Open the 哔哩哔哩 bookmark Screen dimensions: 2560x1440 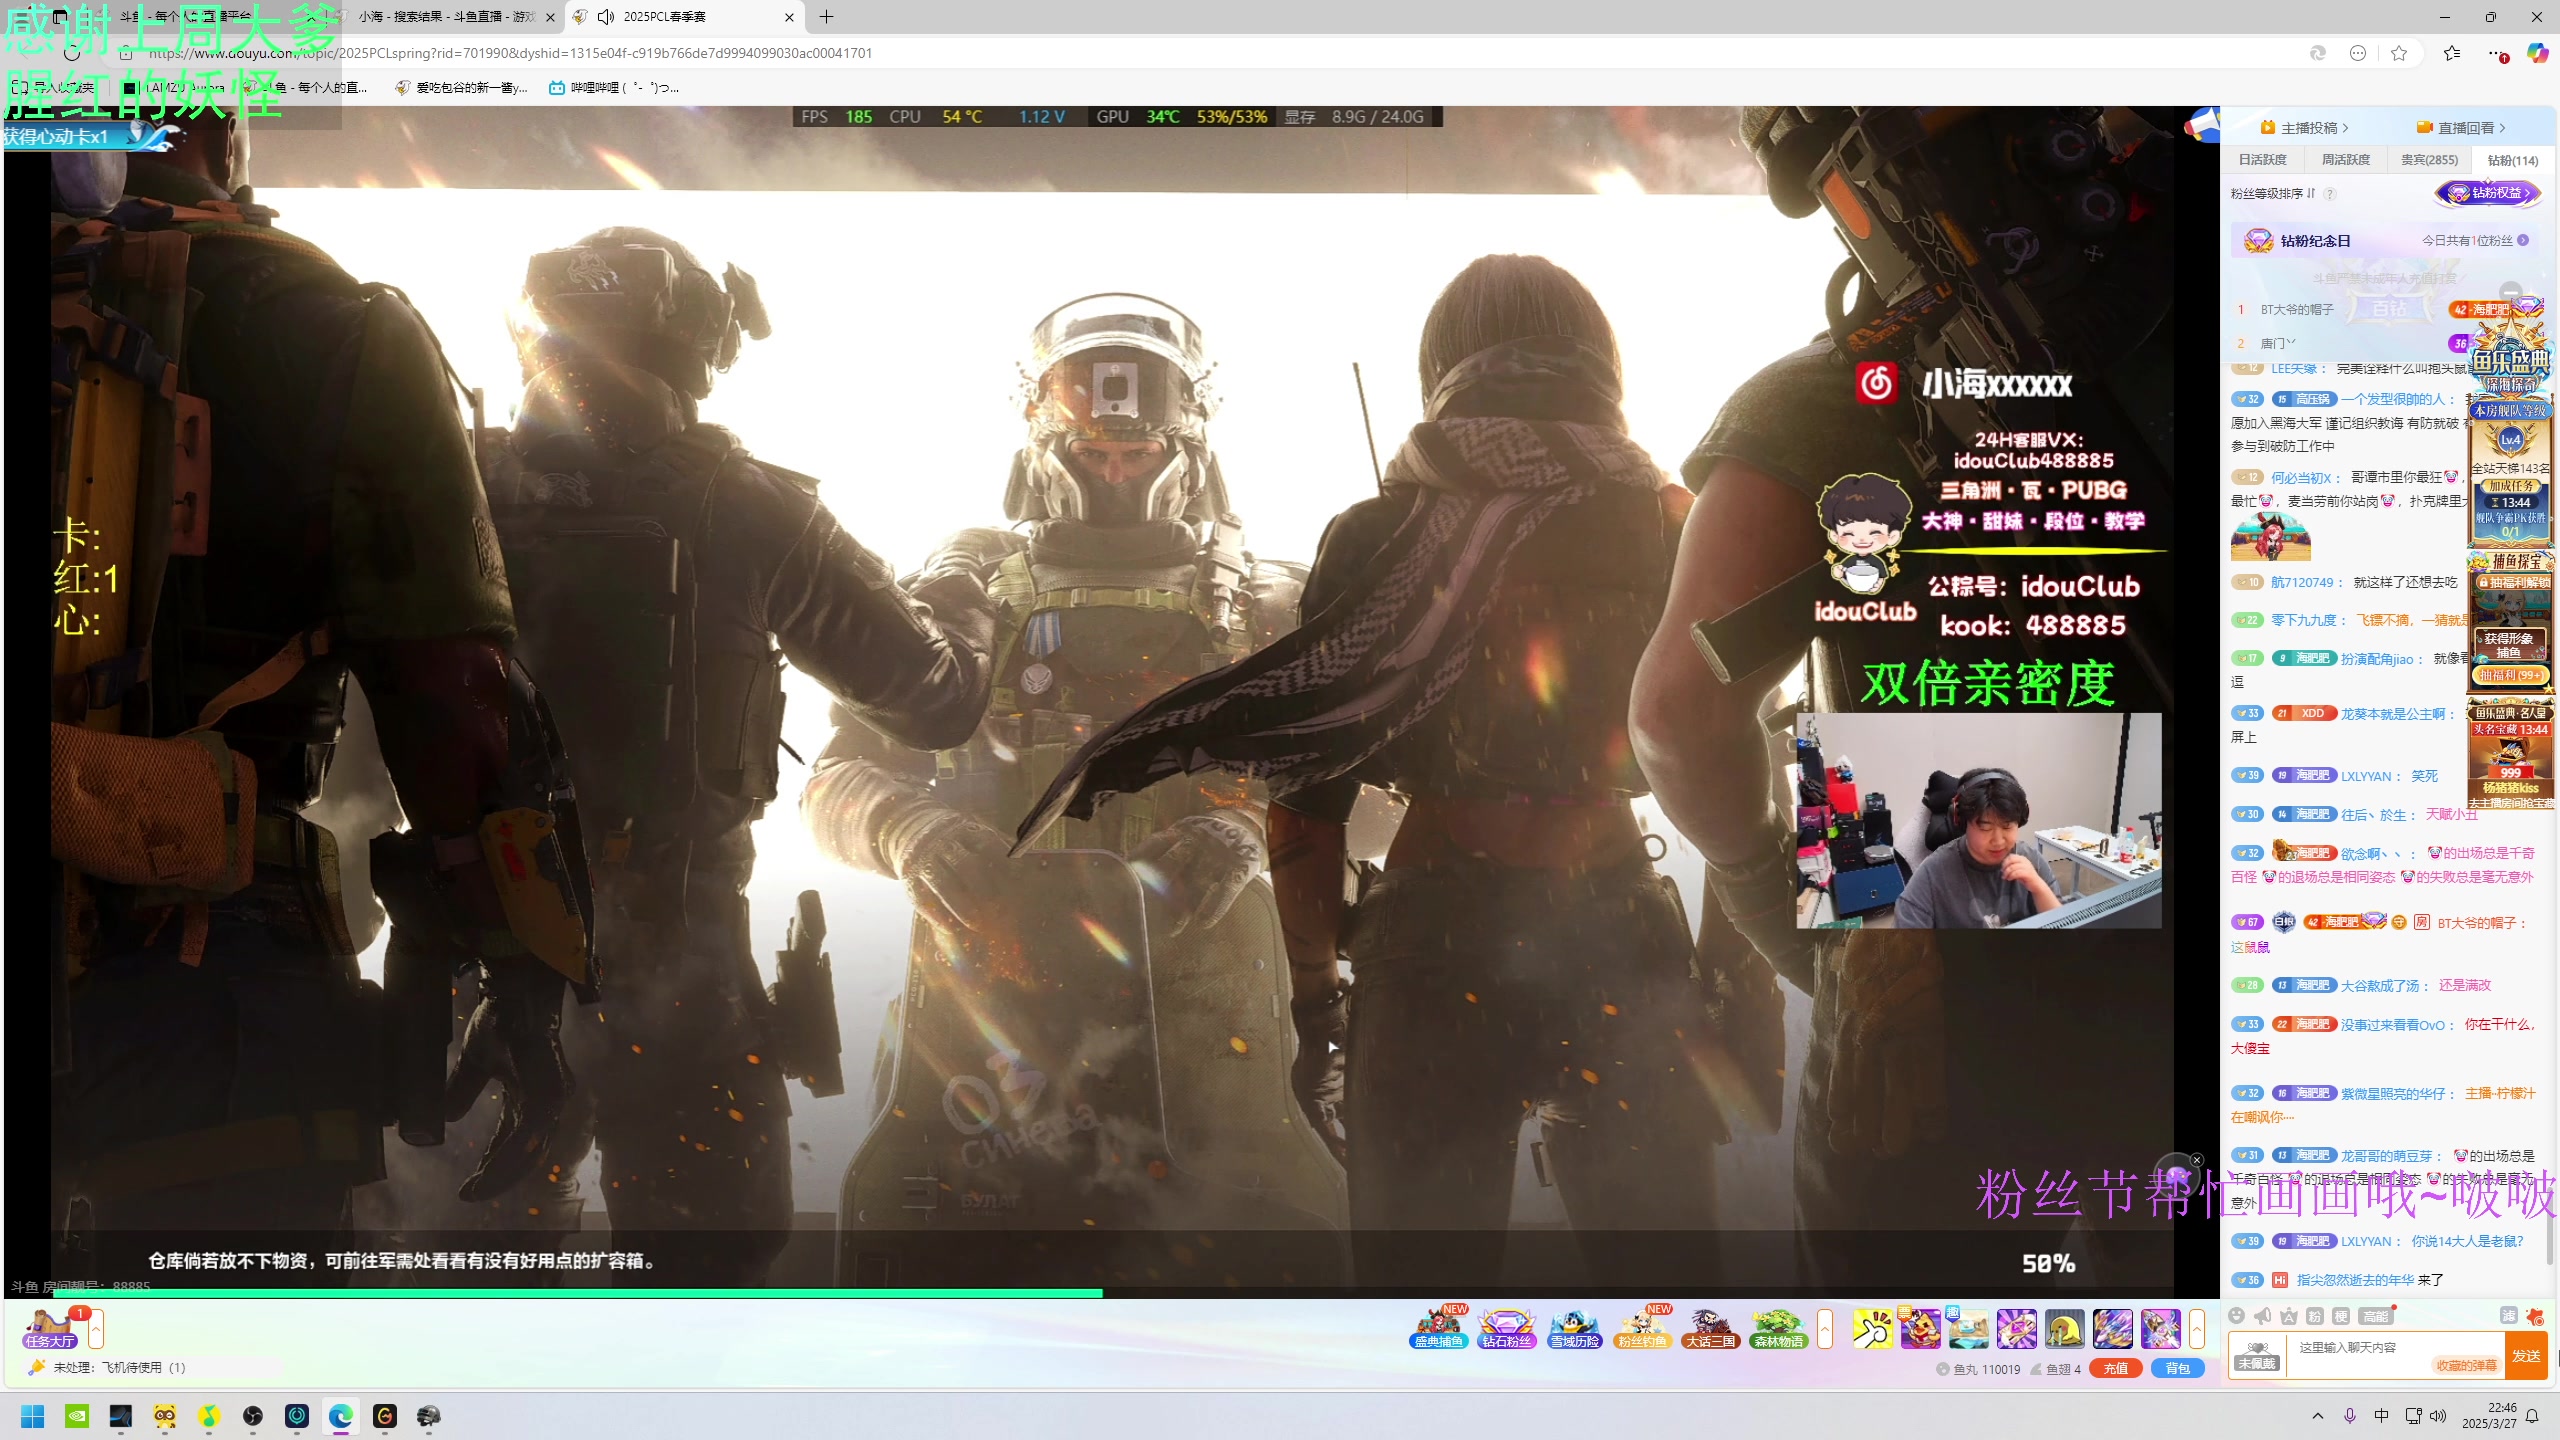tap(614, 88)
